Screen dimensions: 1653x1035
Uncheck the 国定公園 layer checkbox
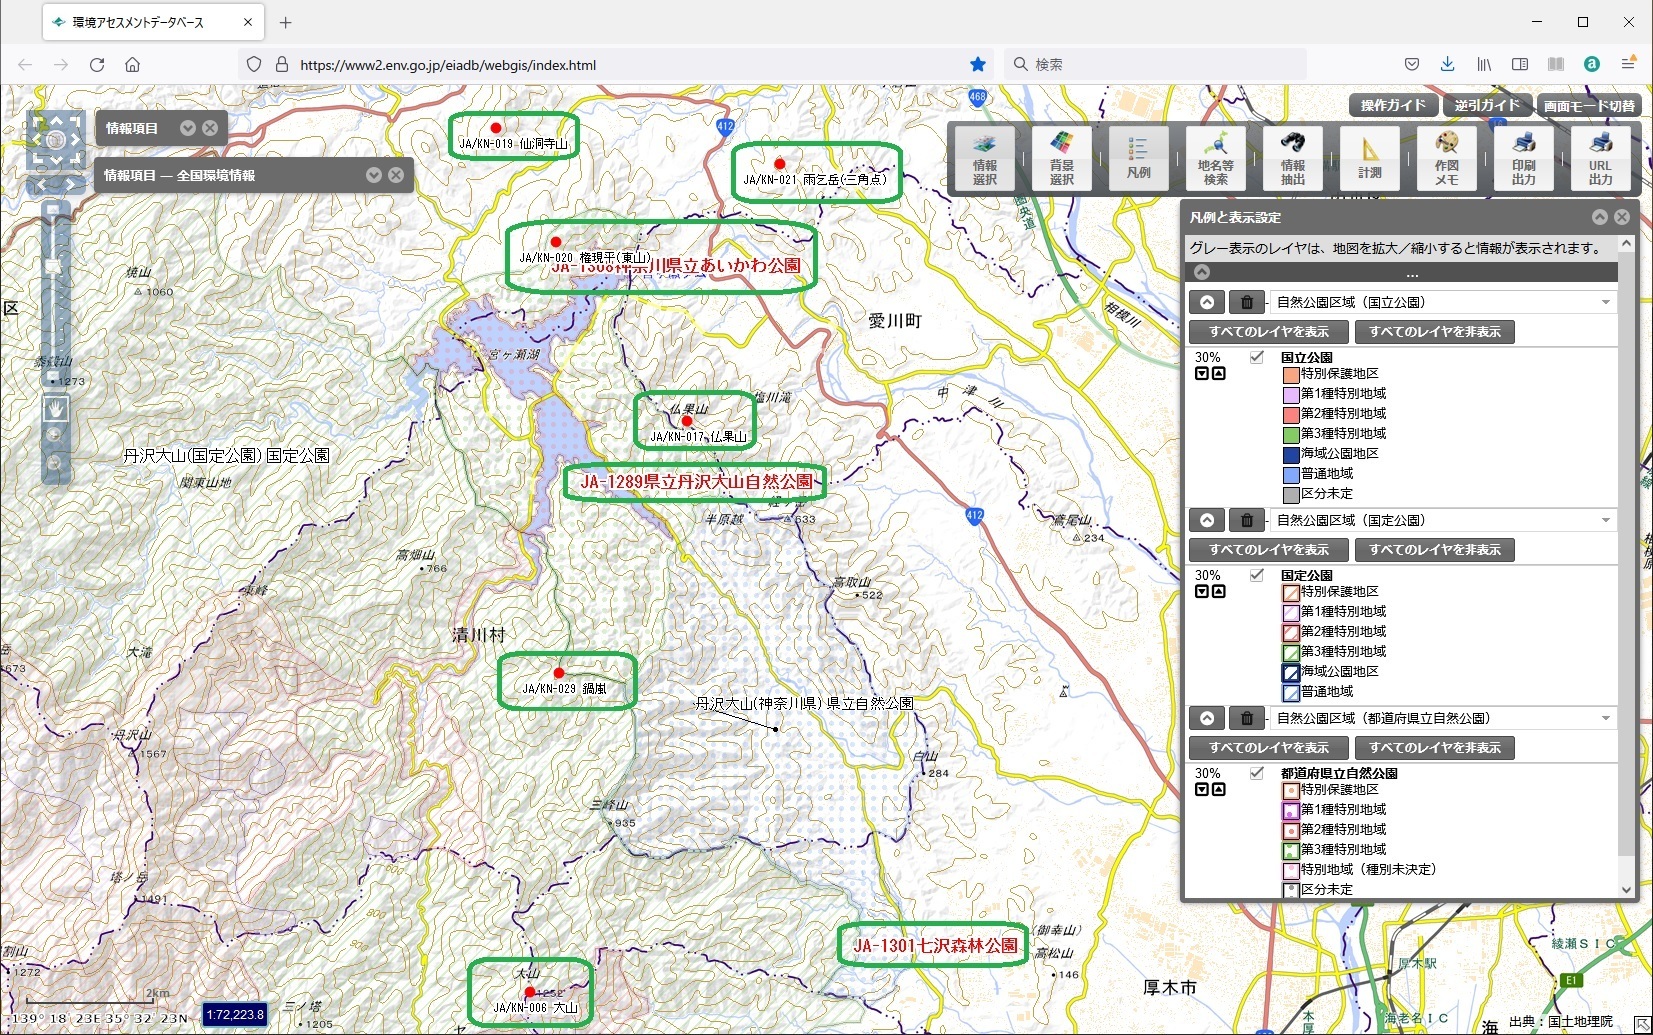pyautogui.click(x=1257, y=575)
